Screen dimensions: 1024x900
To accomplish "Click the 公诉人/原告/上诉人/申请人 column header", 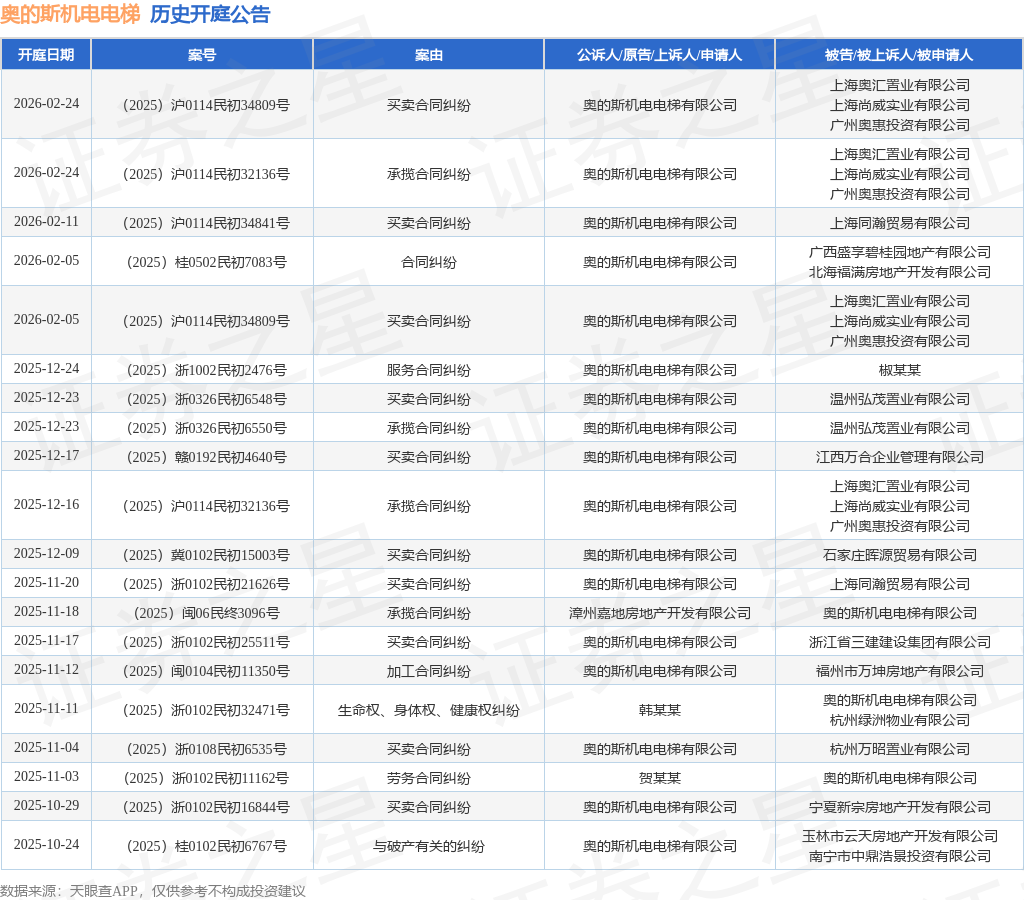I will (660, 55).
